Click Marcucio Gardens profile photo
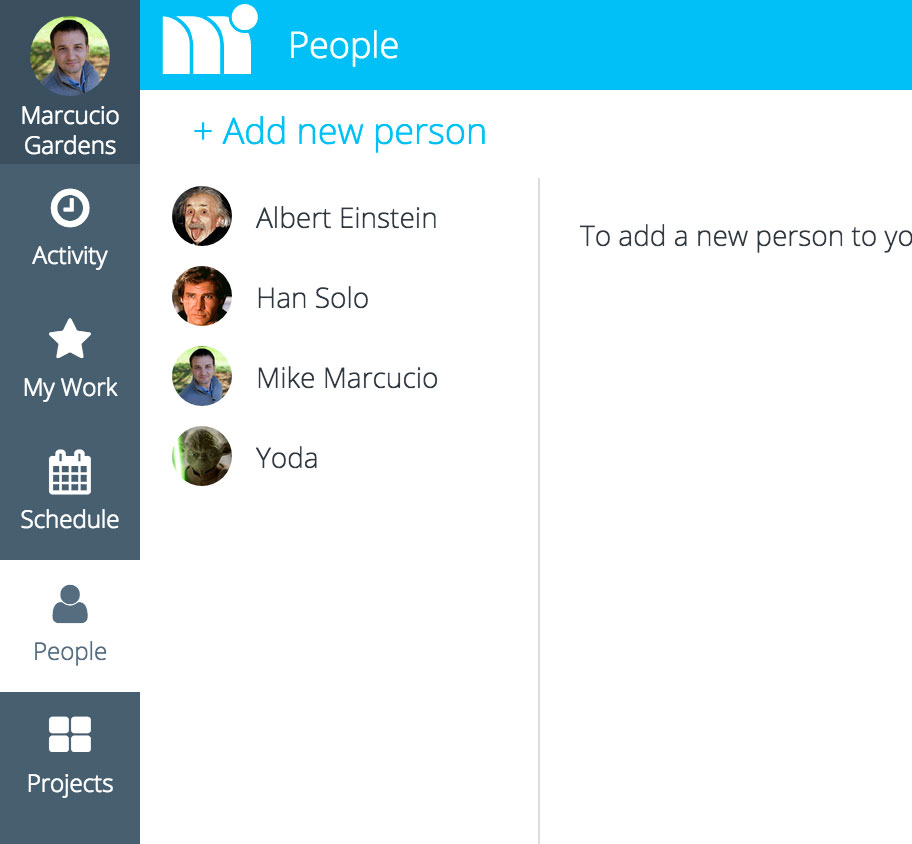This screenshot has width=912, height=844. coord(70,56)
